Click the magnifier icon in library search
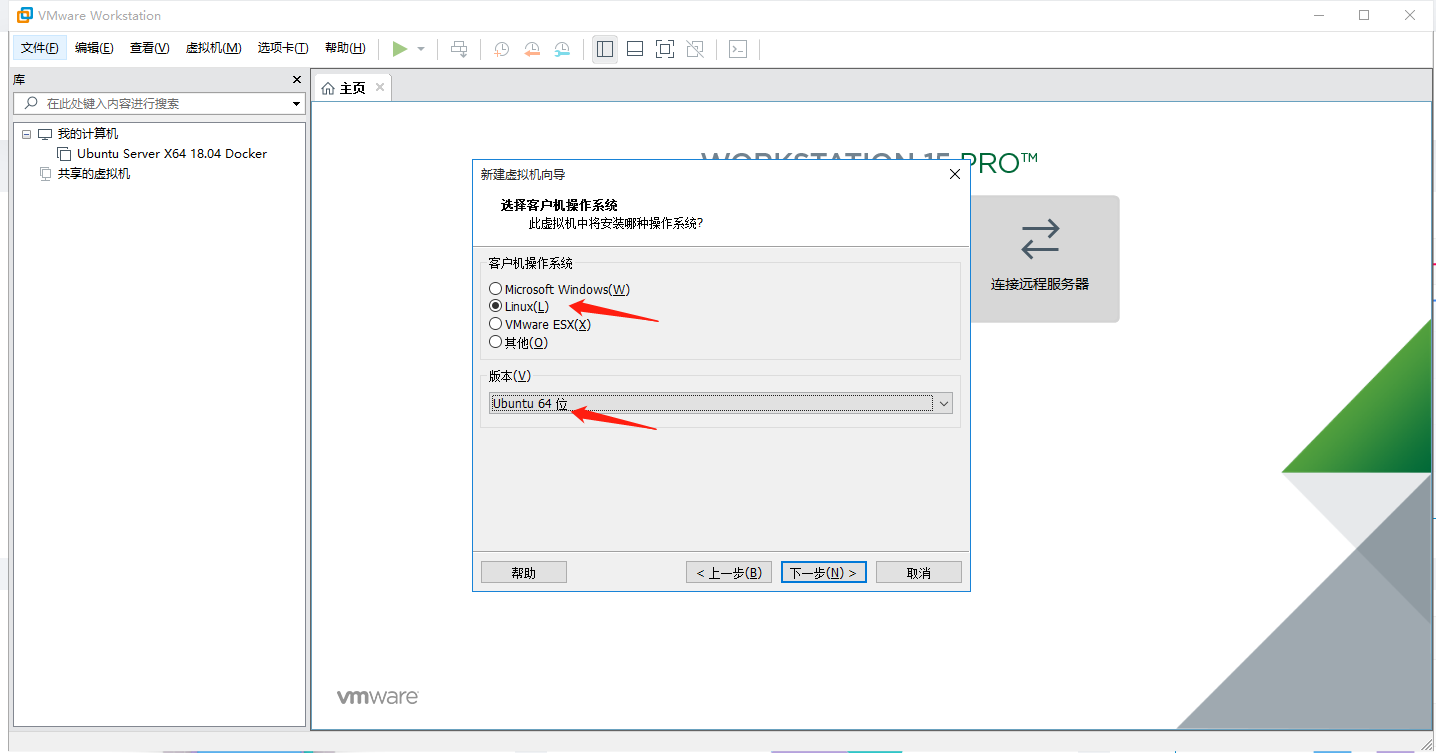The height and width of the screenshot is (753, 1436). [x=31, y=103]
